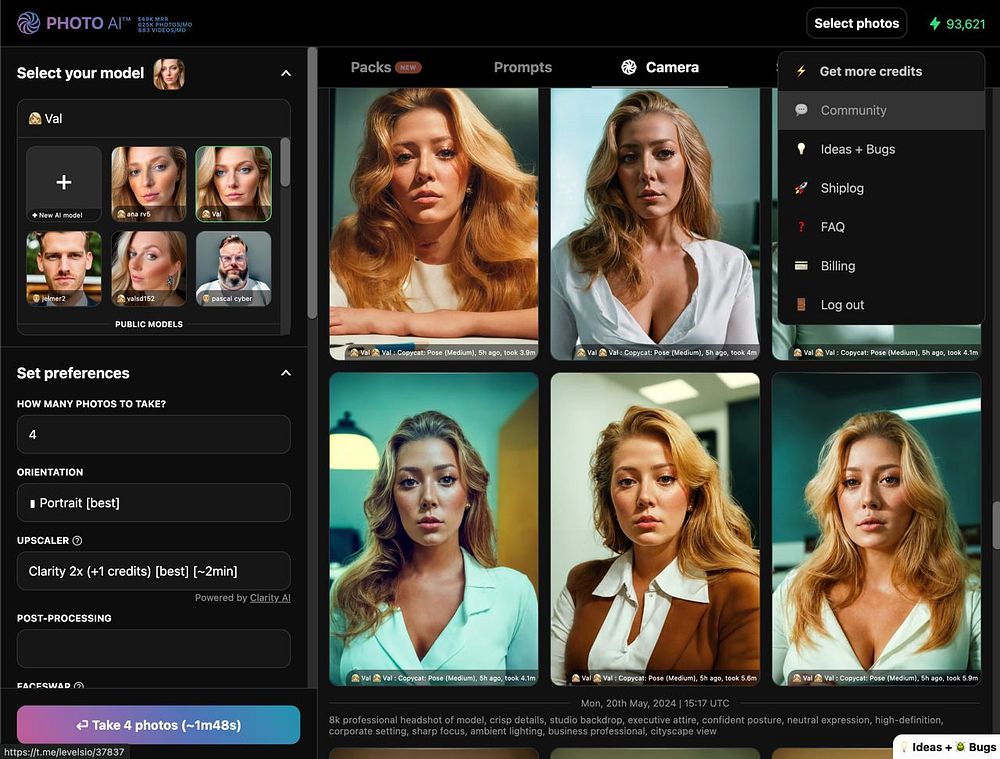Open photo that took 5.9m
Image resolution: width=1000 pixels, height=759 pixels.
point(876,529)
